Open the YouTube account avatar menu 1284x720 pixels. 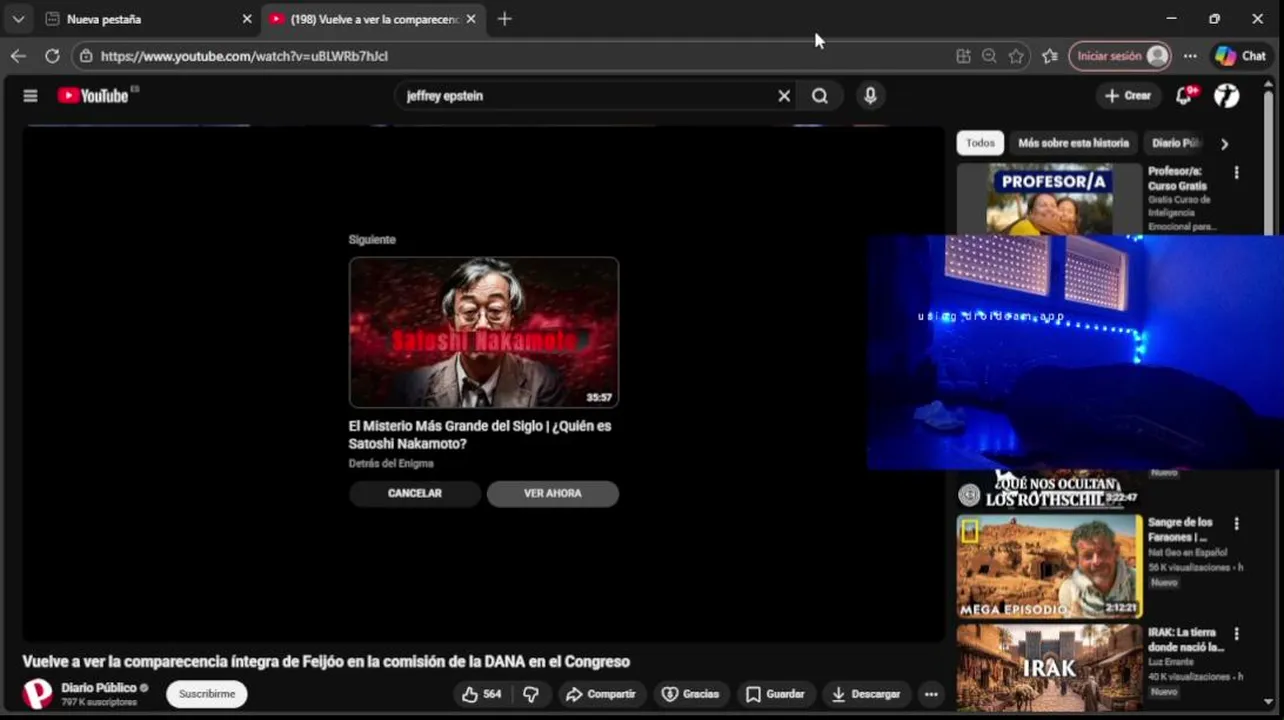pyautogui.click(x=1227, y=96)
